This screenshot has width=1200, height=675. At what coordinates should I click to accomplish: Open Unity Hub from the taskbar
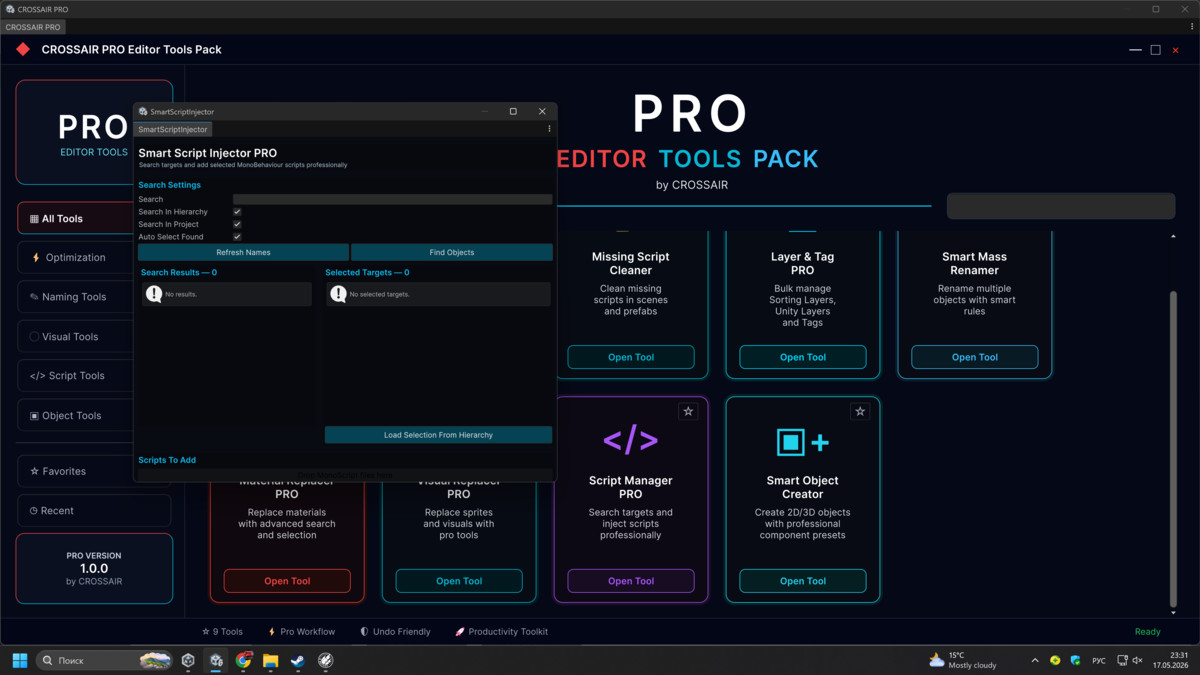click(x=188, y=660)
